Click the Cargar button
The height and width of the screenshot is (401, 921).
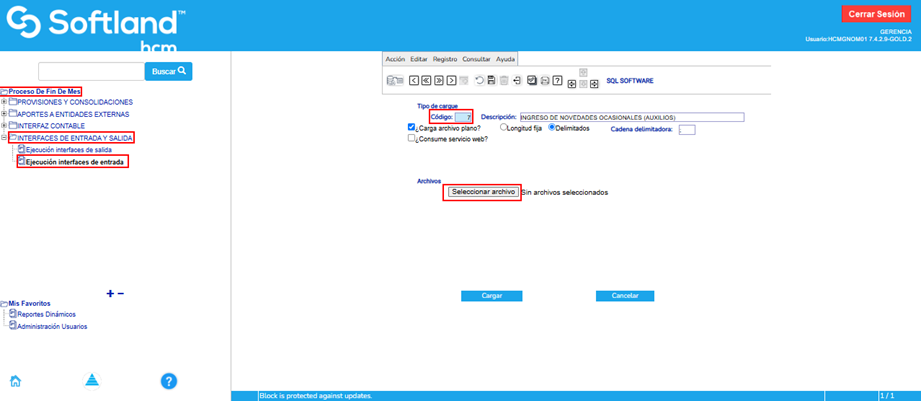tap(491, 296)
